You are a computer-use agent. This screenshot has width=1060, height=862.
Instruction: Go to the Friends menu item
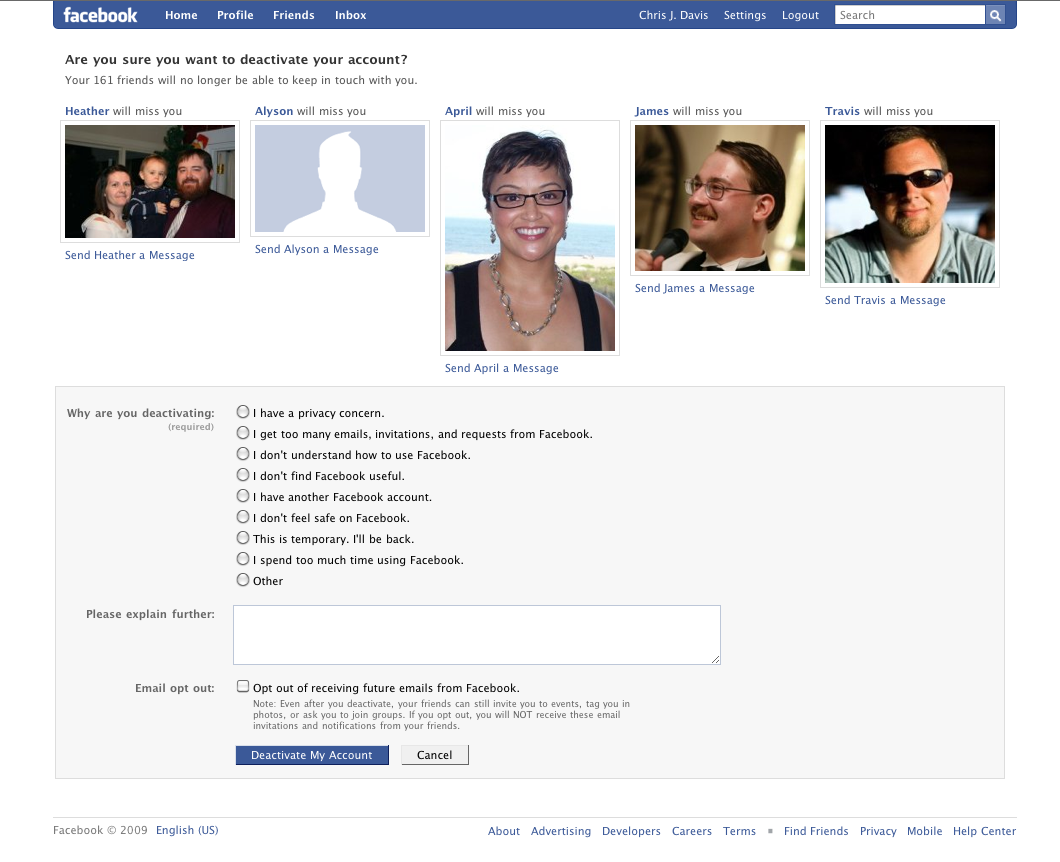[293, 15]
